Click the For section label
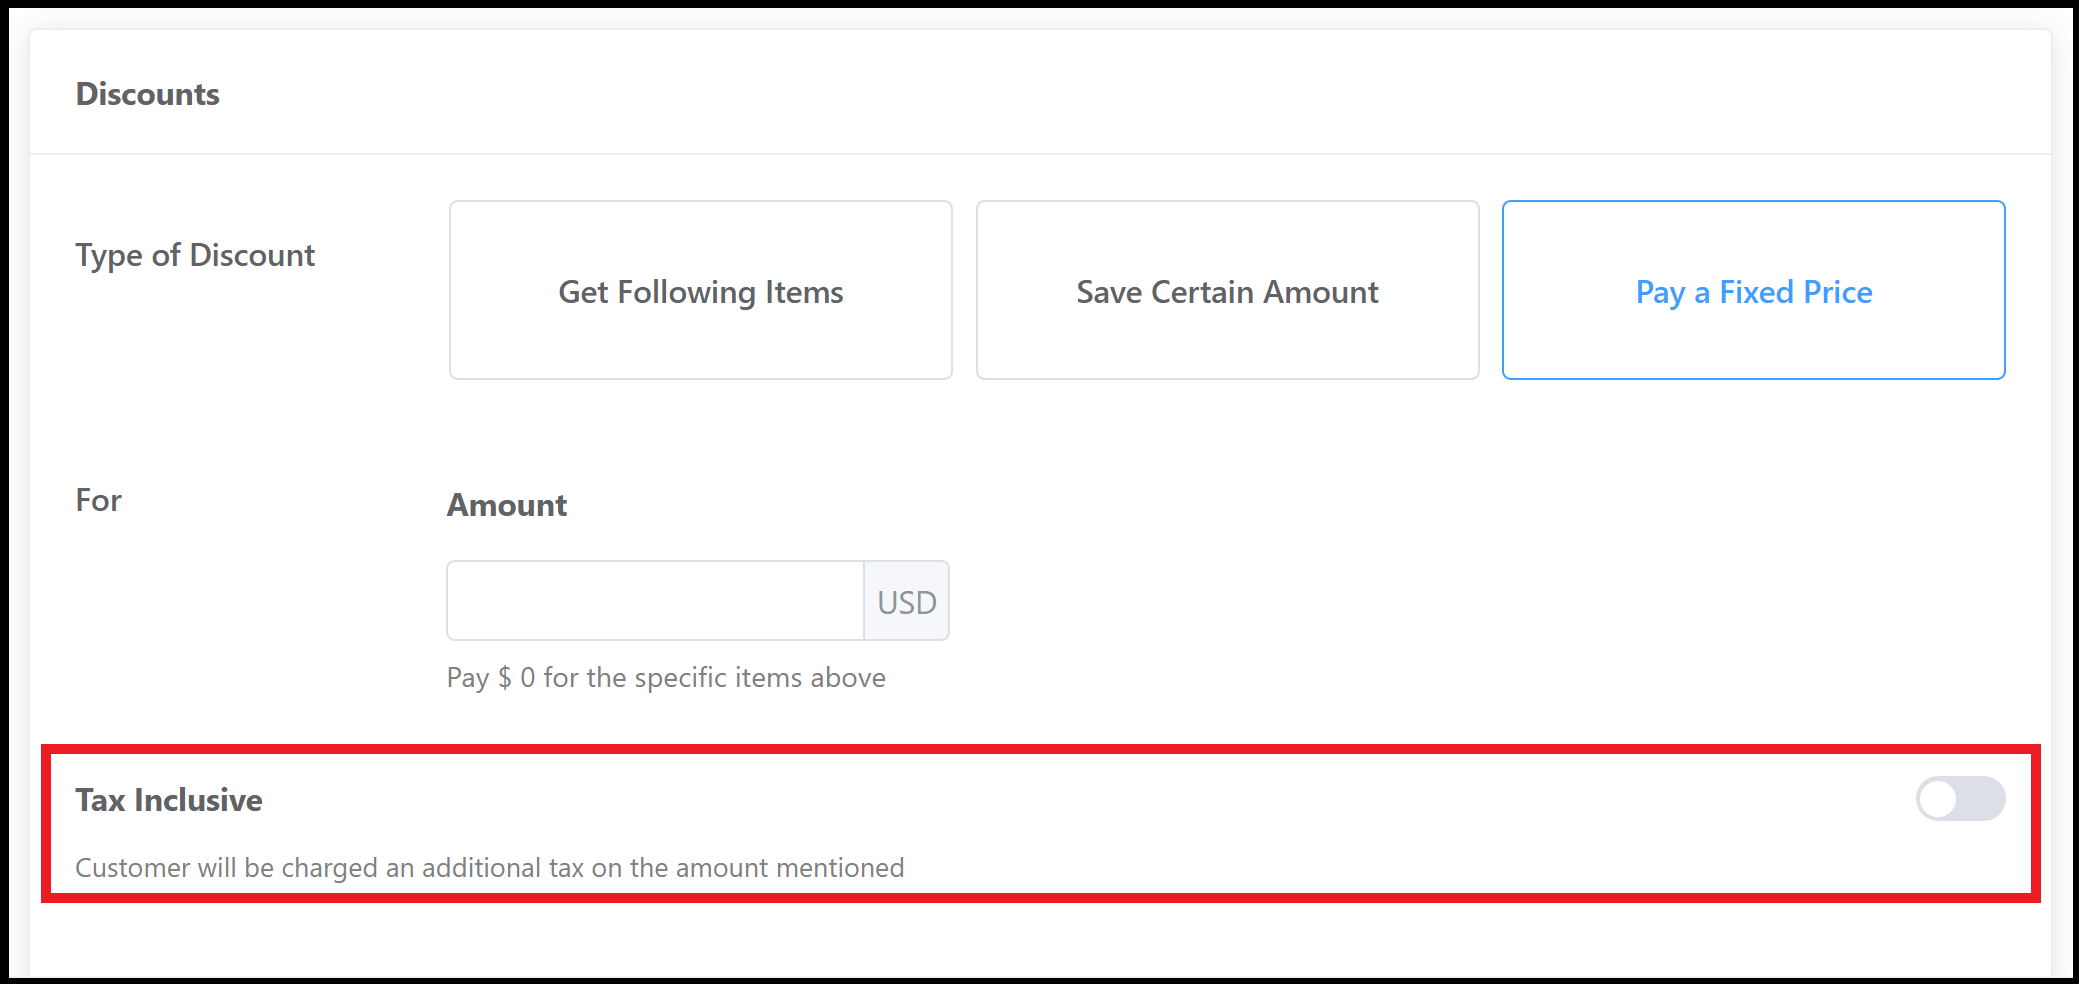This screenshot has width=2079, height=984. 97,500
